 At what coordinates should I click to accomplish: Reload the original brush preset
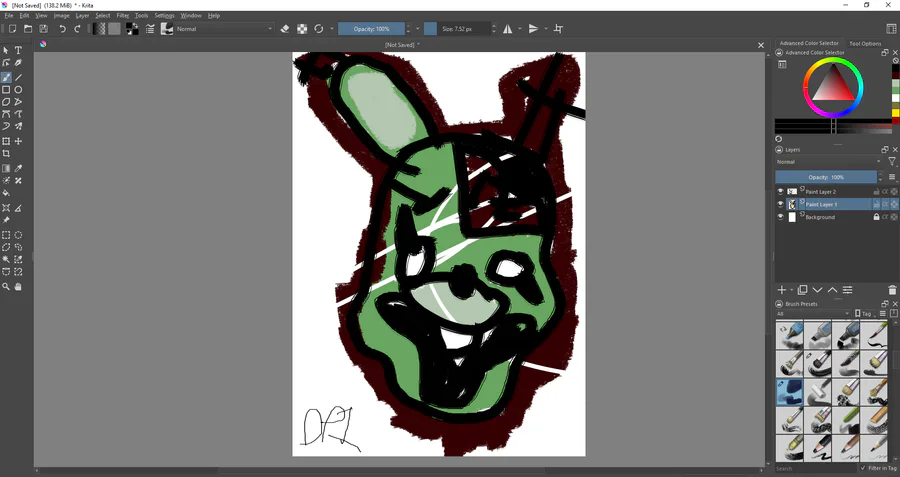[x=319, y=29]
